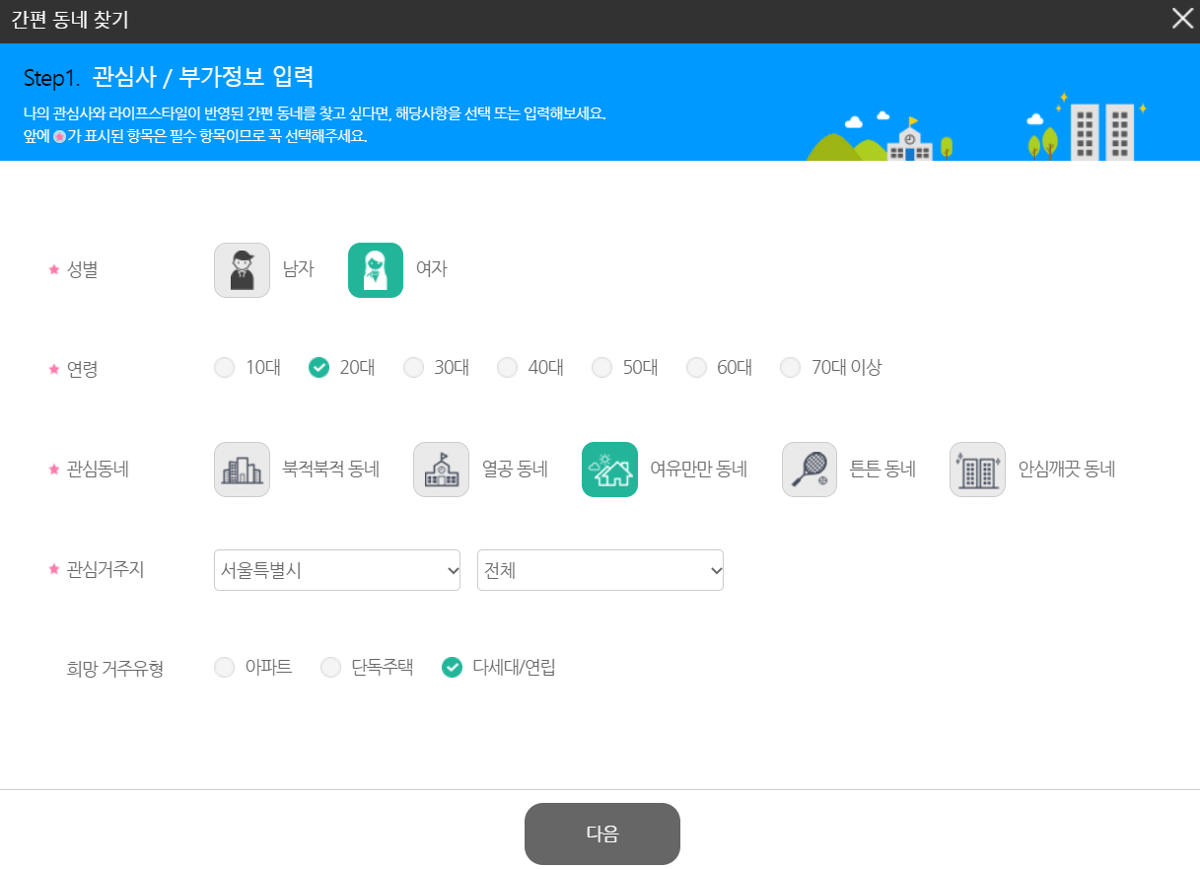Image resolution: width=1200 pixels, height=869 pixels.
Task: Select the female (여자) gender icon
Action: coord(375,270)
